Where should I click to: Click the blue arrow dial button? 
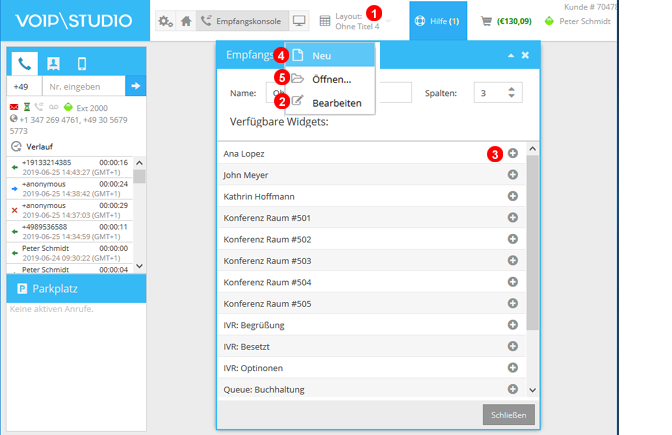click(135, 87)
